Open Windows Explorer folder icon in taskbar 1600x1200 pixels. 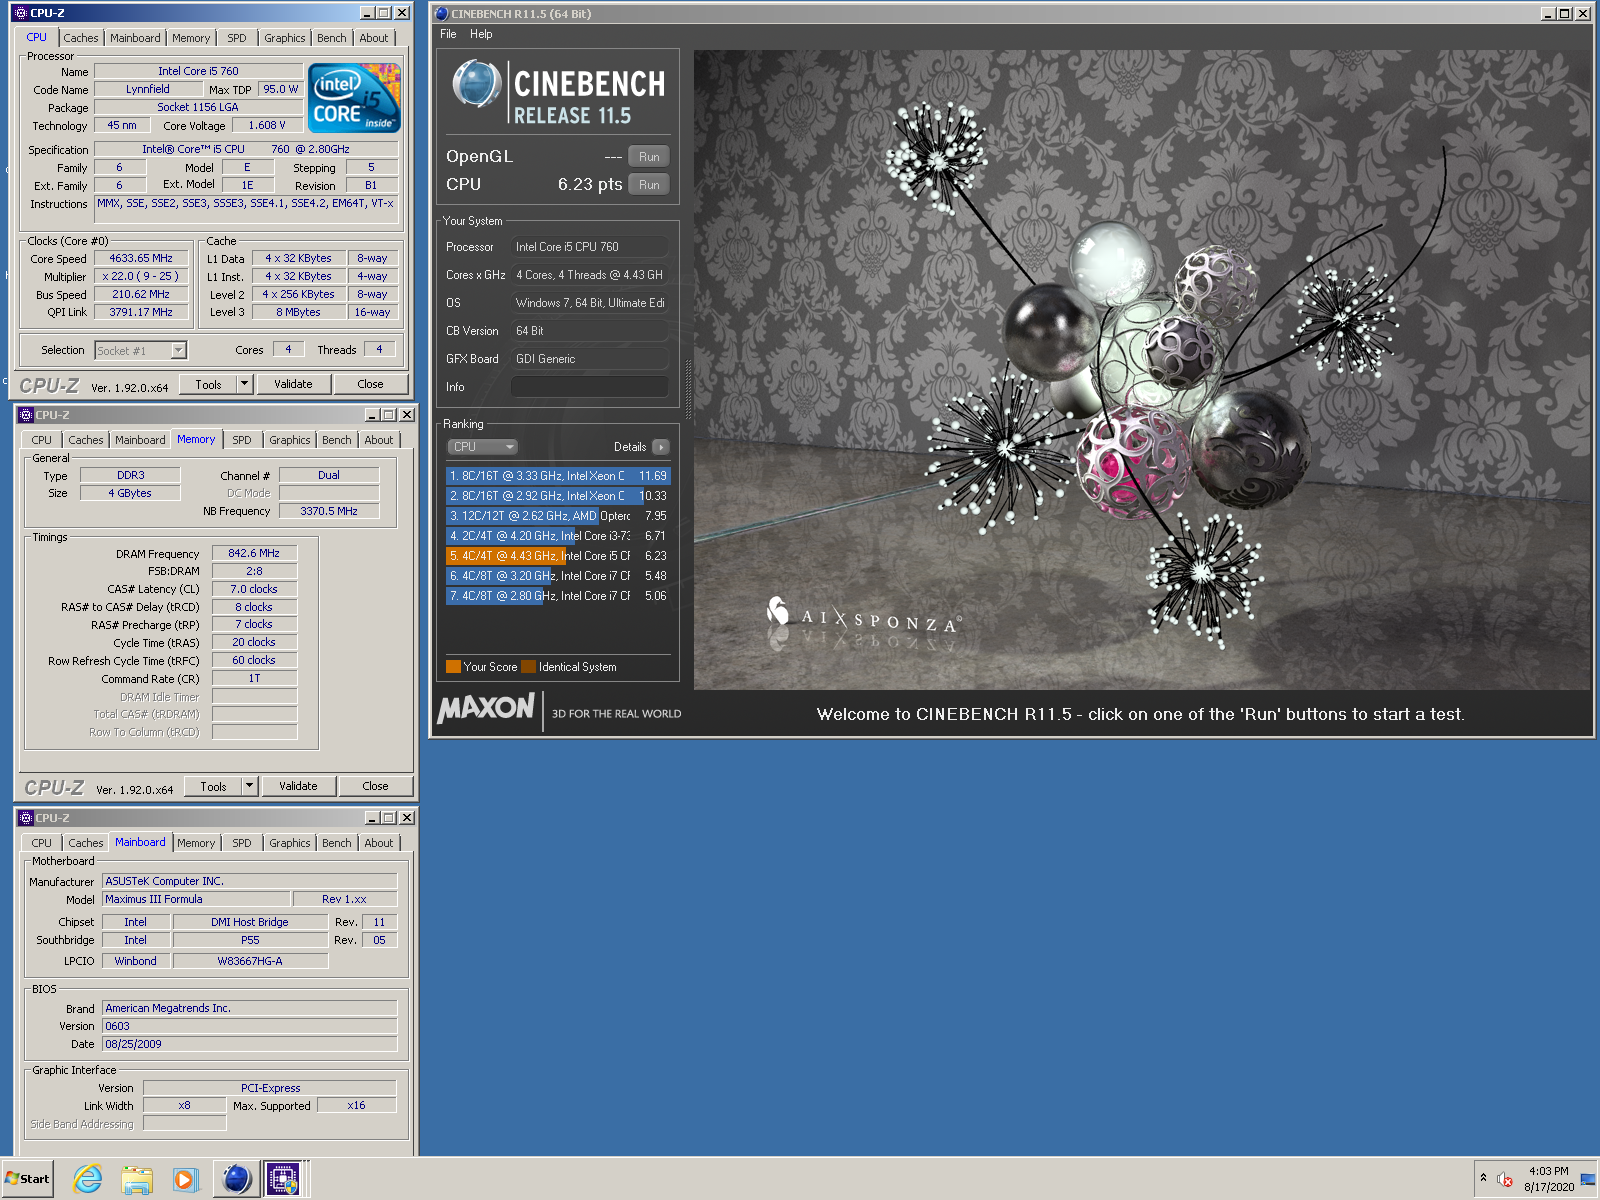pyautogui.click(x=137, y=1179)
